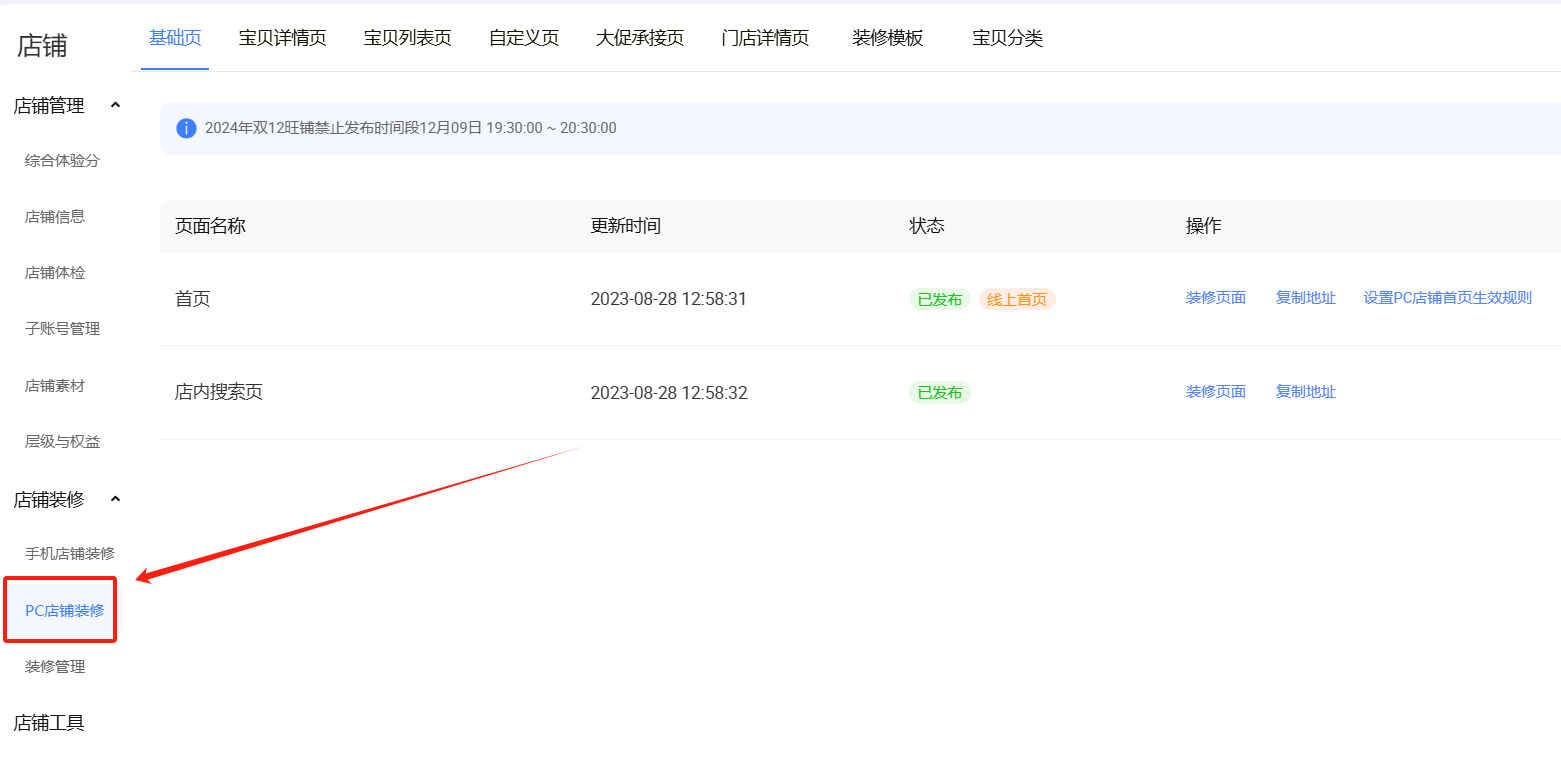Viewport: 1561px width, 766px height.
Task: Click the timestamp 2023-08-28 12:58:31
Action: tap(669, 299)
